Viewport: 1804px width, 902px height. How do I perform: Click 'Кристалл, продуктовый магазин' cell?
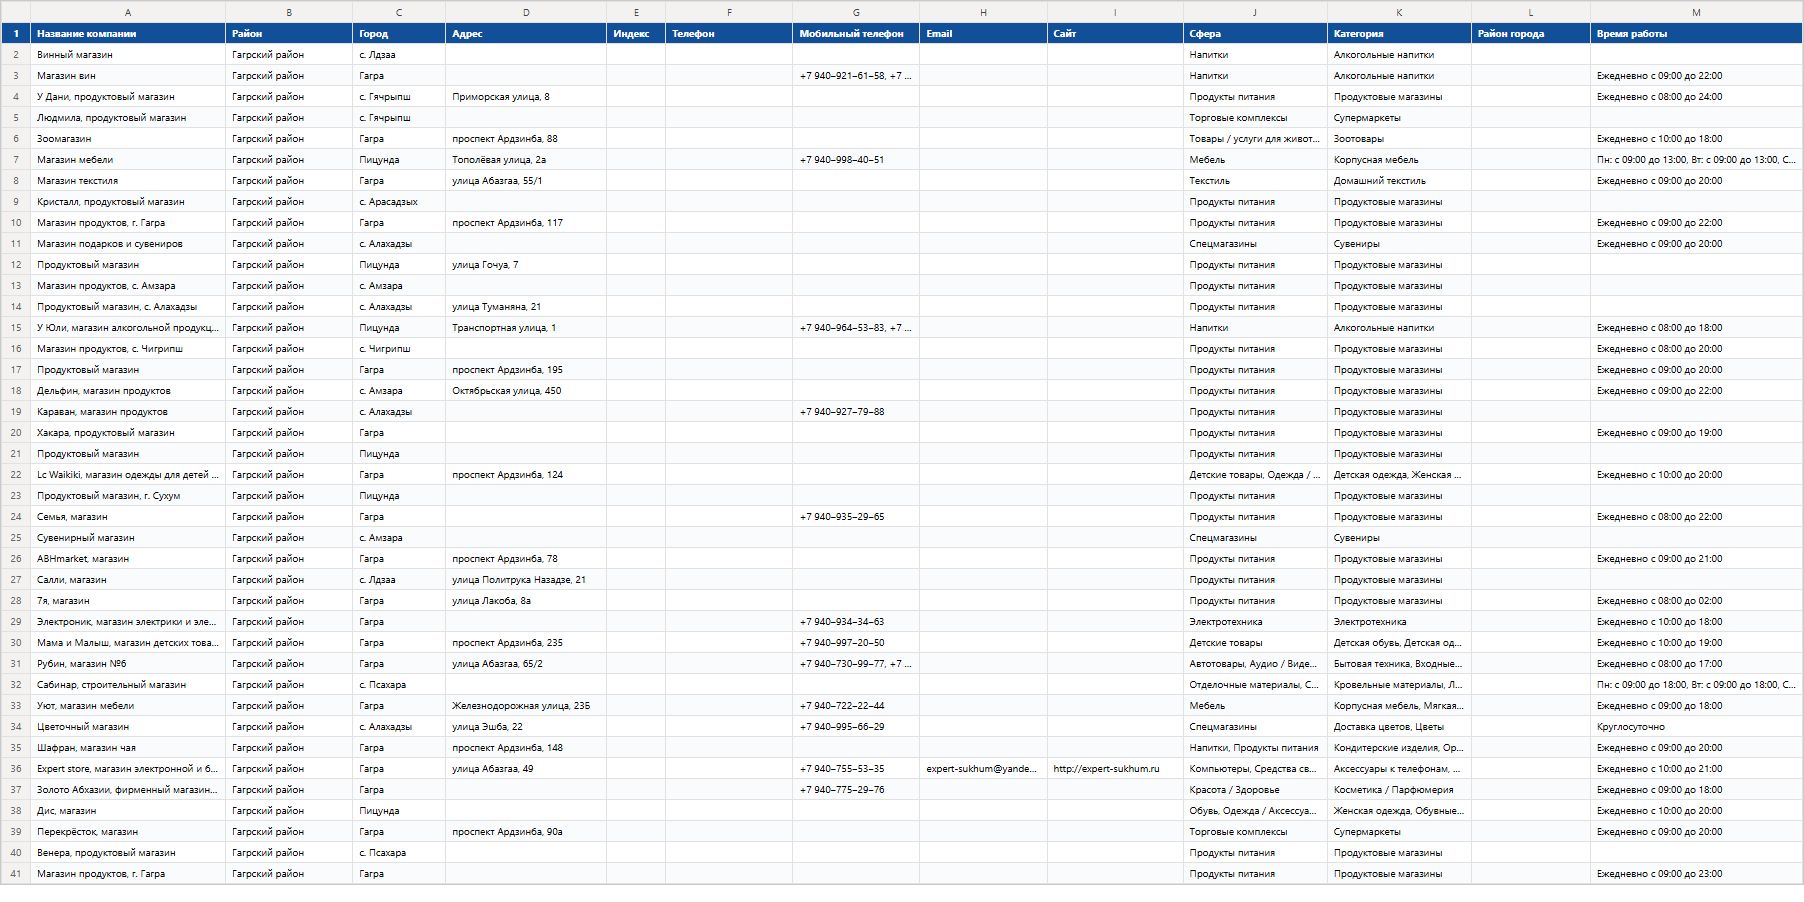tap(128, 202)
